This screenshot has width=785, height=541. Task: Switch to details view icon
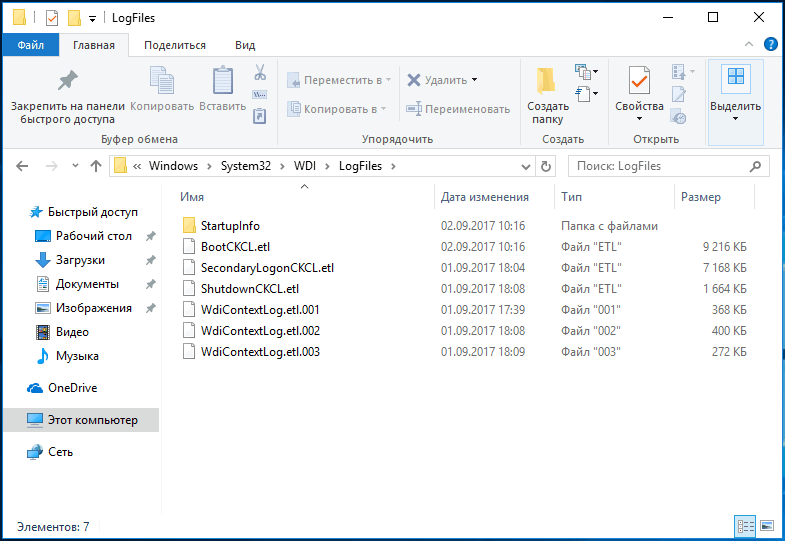(745, 526)
